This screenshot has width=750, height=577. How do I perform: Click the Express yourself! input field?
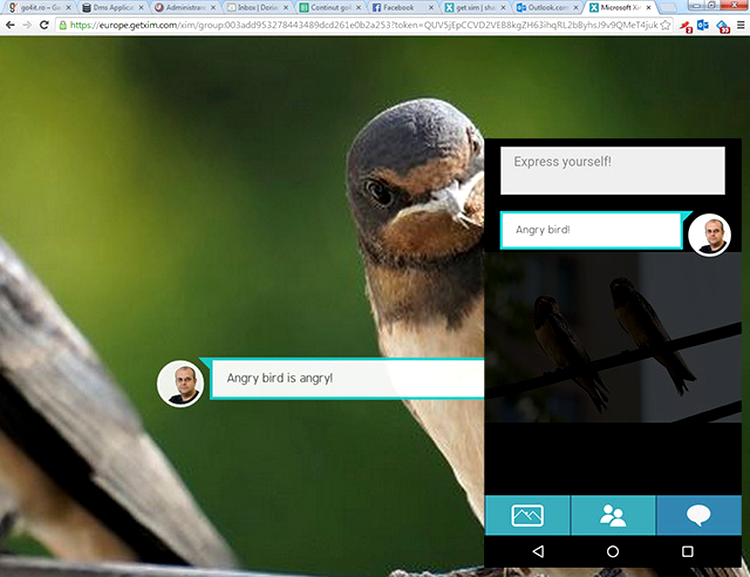pos(612,170)
